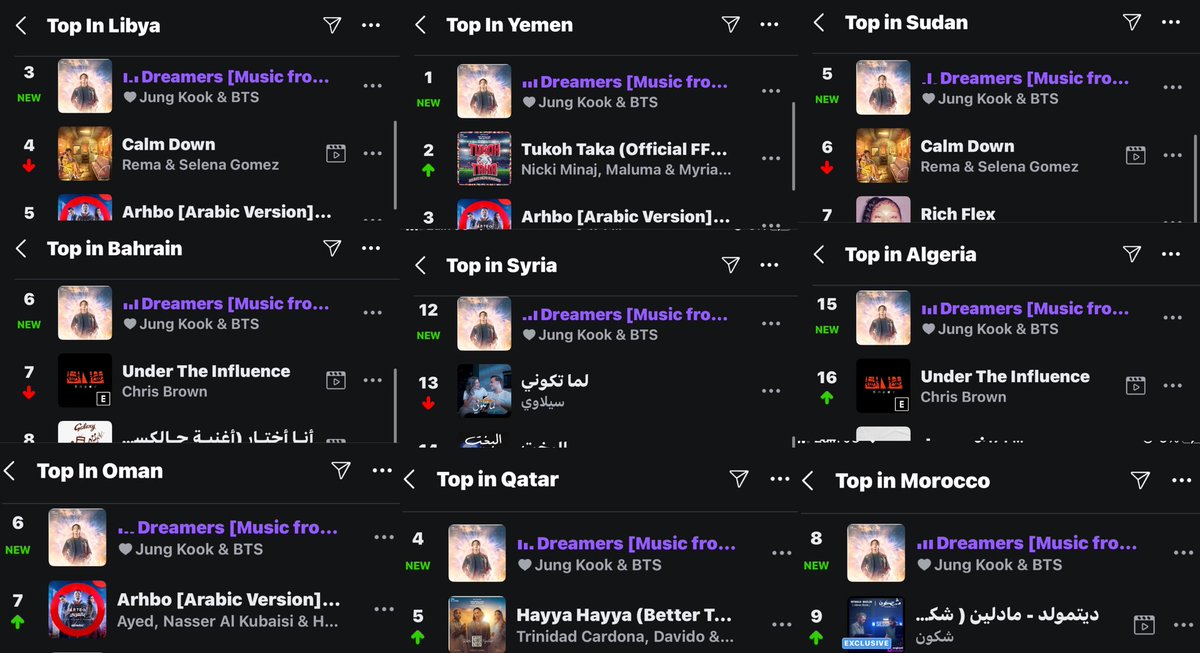Tap the share icon in Top in Bahrain

(x=332, y=248)
